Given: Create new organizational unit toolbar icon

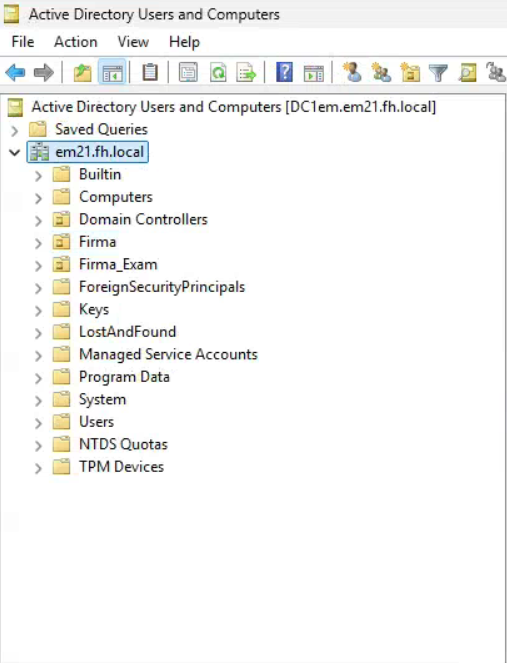Looking at the screenshot, I should 410,72.
